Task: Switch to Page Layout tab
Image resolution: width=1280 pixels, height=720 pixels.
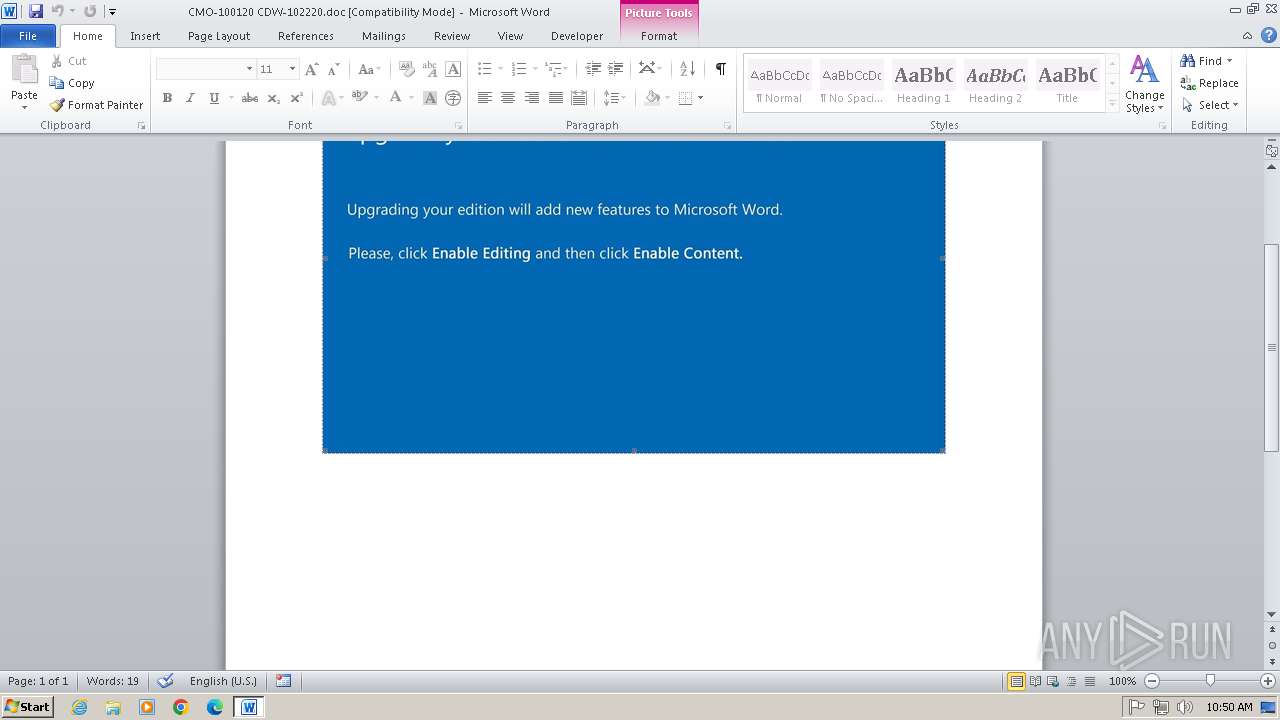Action: coord(219,36)
